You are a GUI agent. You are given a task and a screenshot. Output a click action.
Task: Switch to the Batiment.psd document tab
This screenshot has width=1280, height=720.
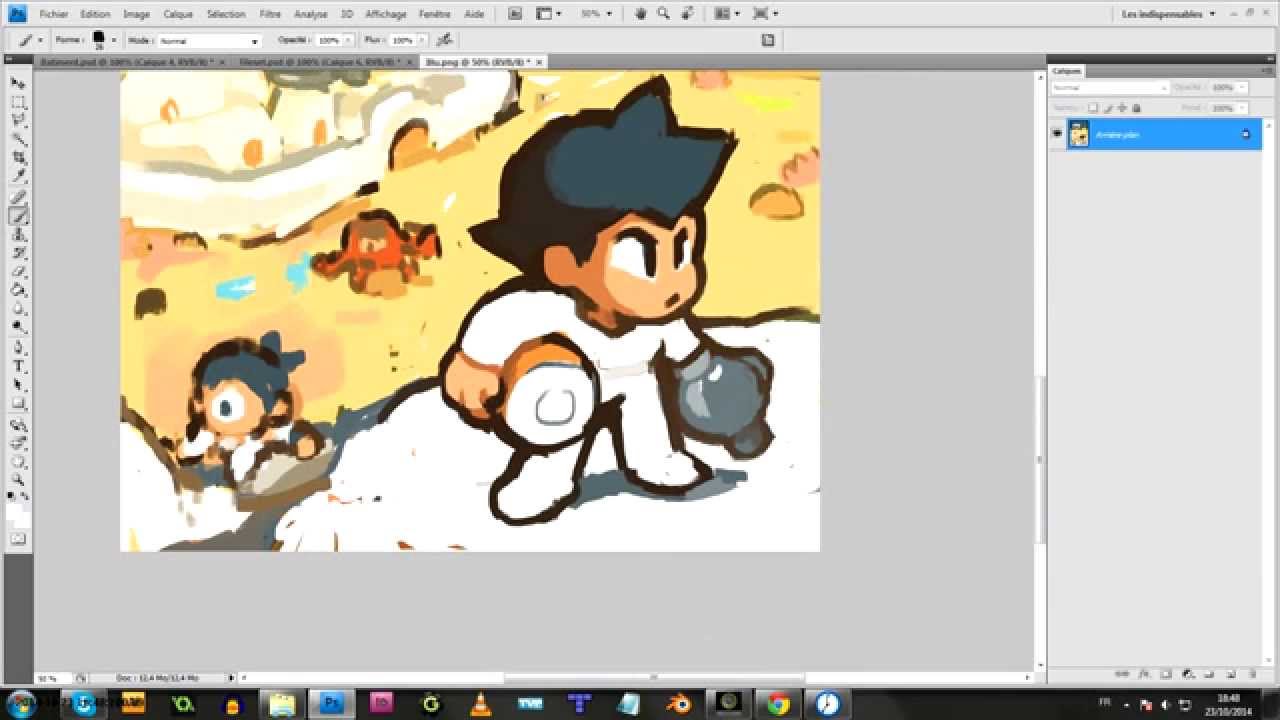coord(128,62)
